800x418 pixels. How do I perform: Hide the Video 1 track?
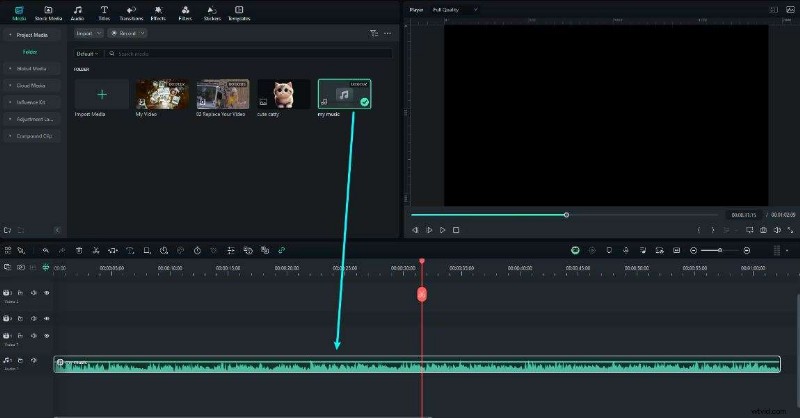47,336
